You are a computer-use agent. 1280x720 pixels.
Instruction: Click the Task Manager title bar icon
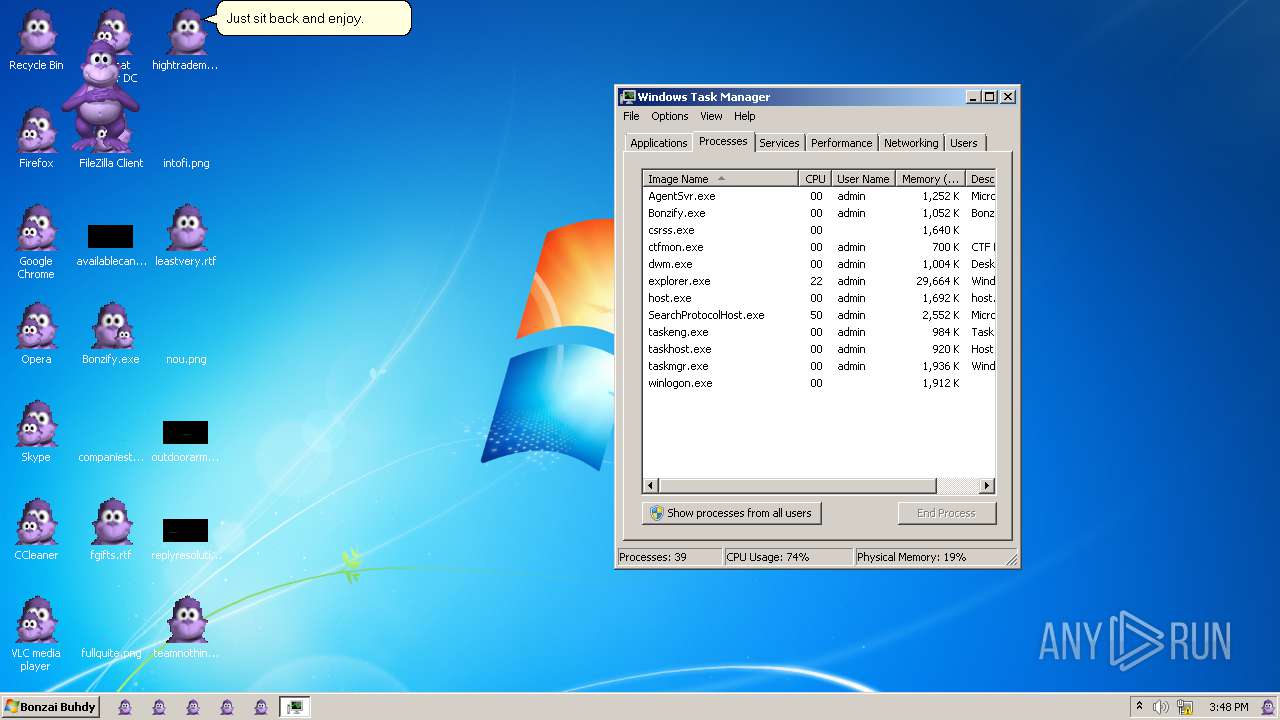[628, 97]
